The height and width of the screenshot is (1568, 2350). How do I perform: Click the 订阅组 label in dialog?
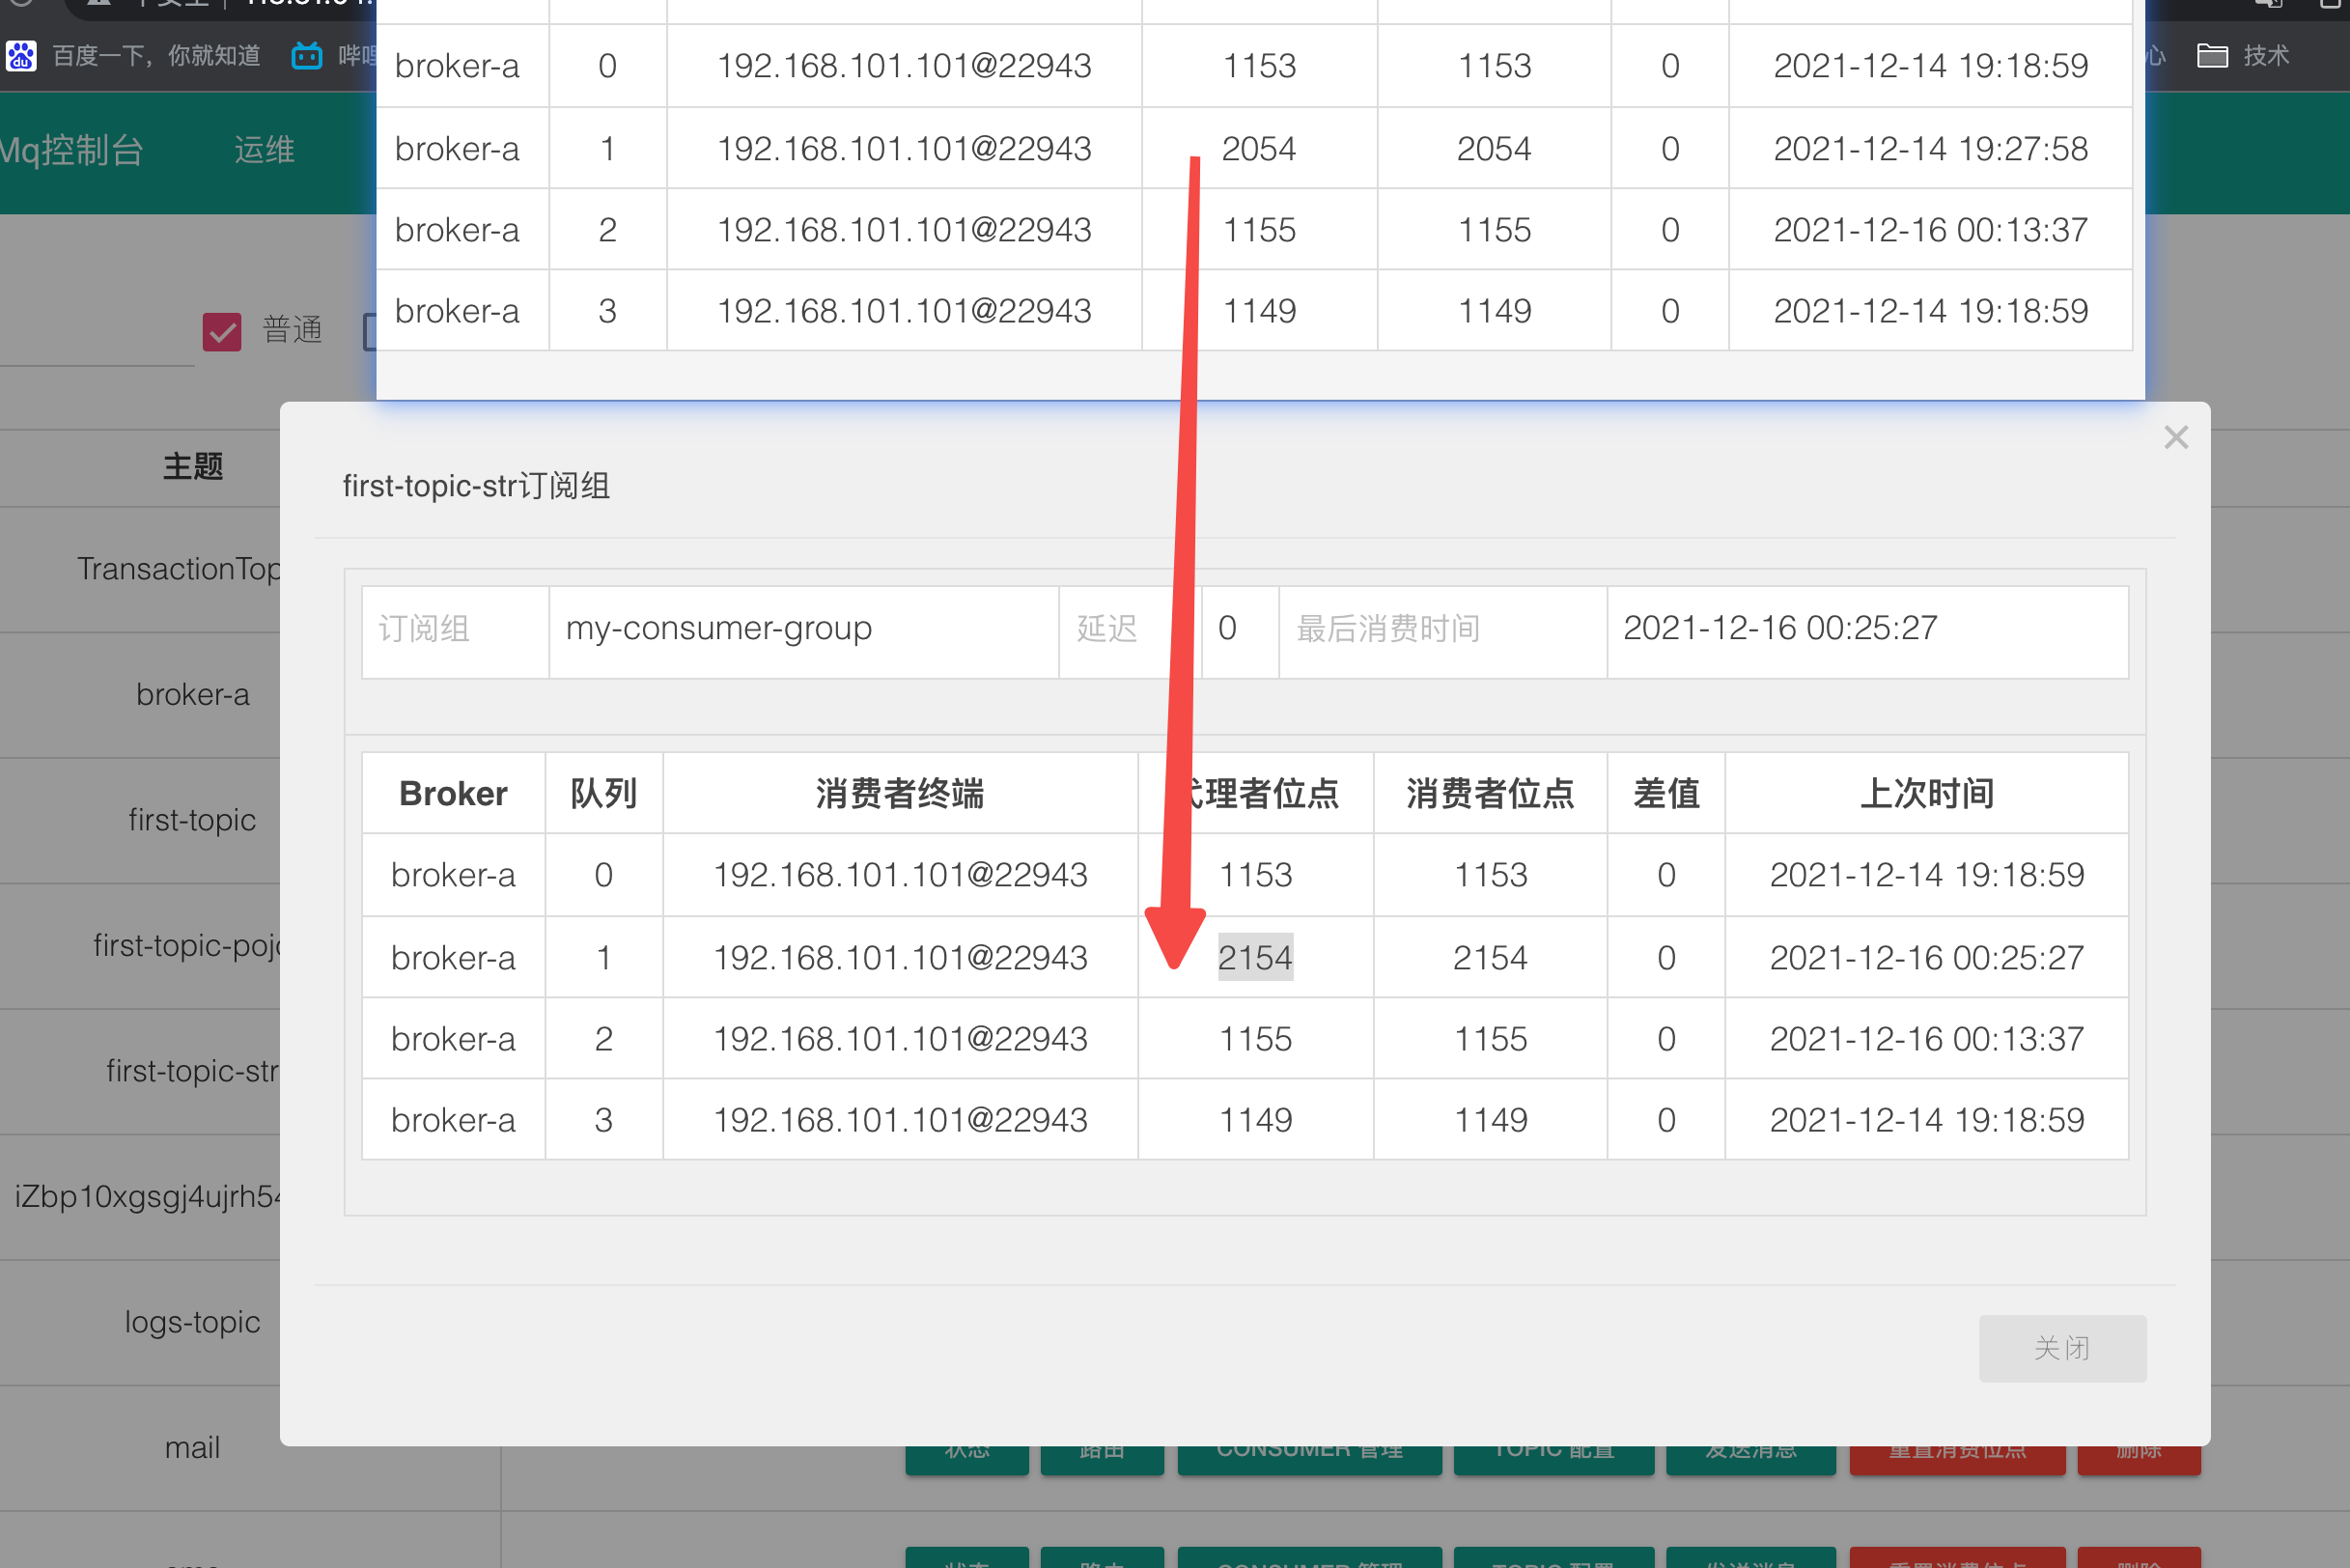pyautogui.click(x=424, y=629)
